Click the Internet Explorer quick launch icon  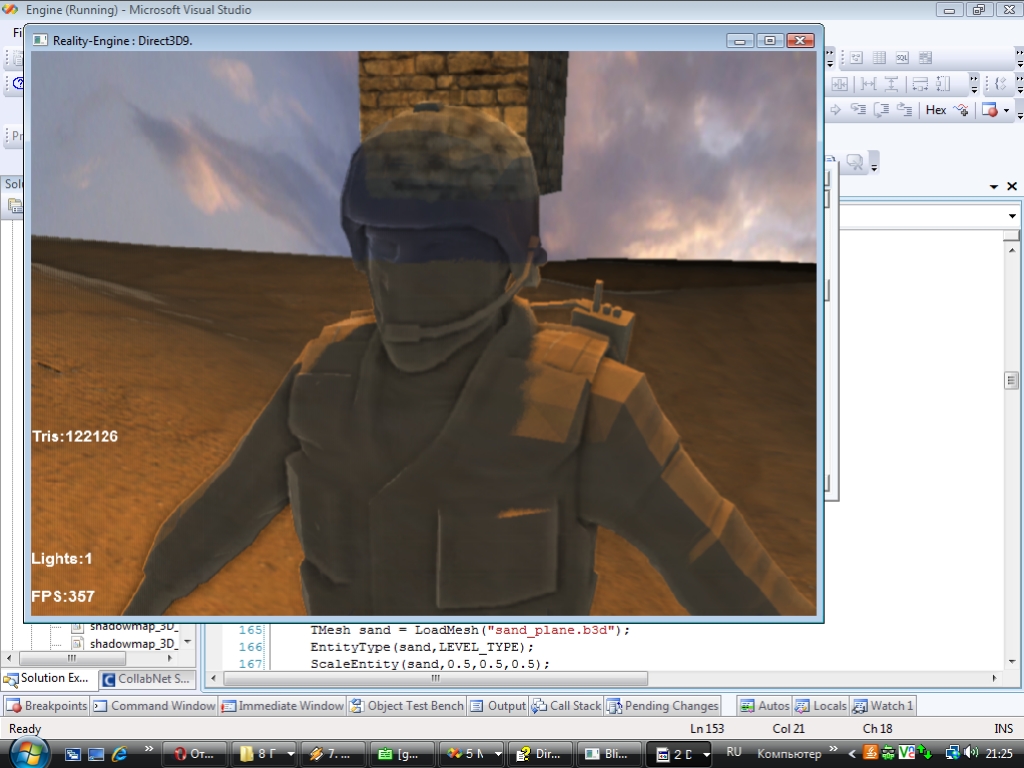coord(119,753)
